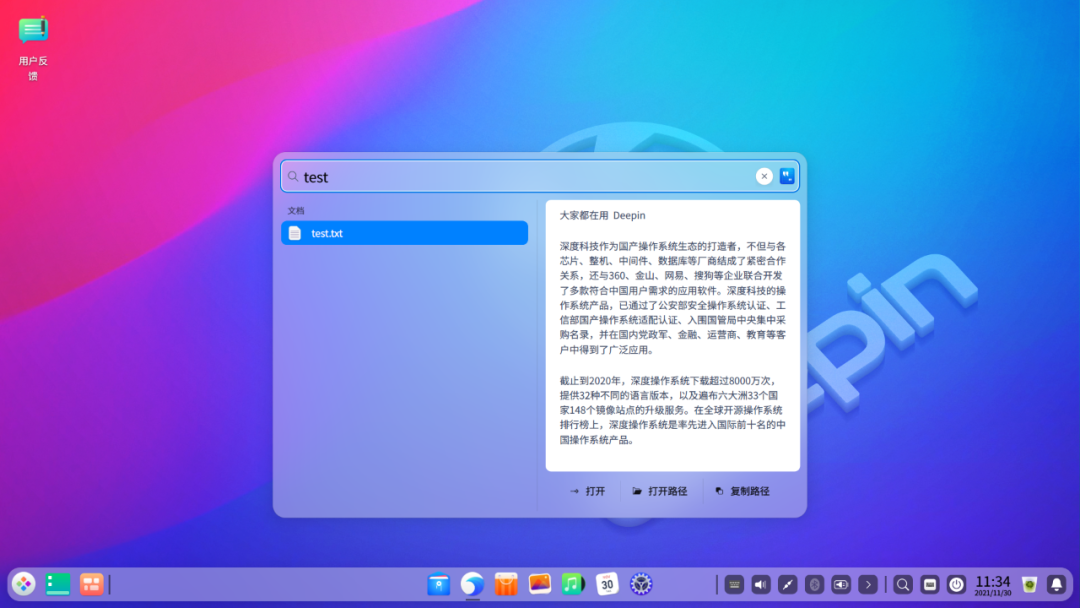Click the magnifier search icon in the dock
This screenshot has height=608, width=1080.
pyautogui.click(x=903, y=585)
